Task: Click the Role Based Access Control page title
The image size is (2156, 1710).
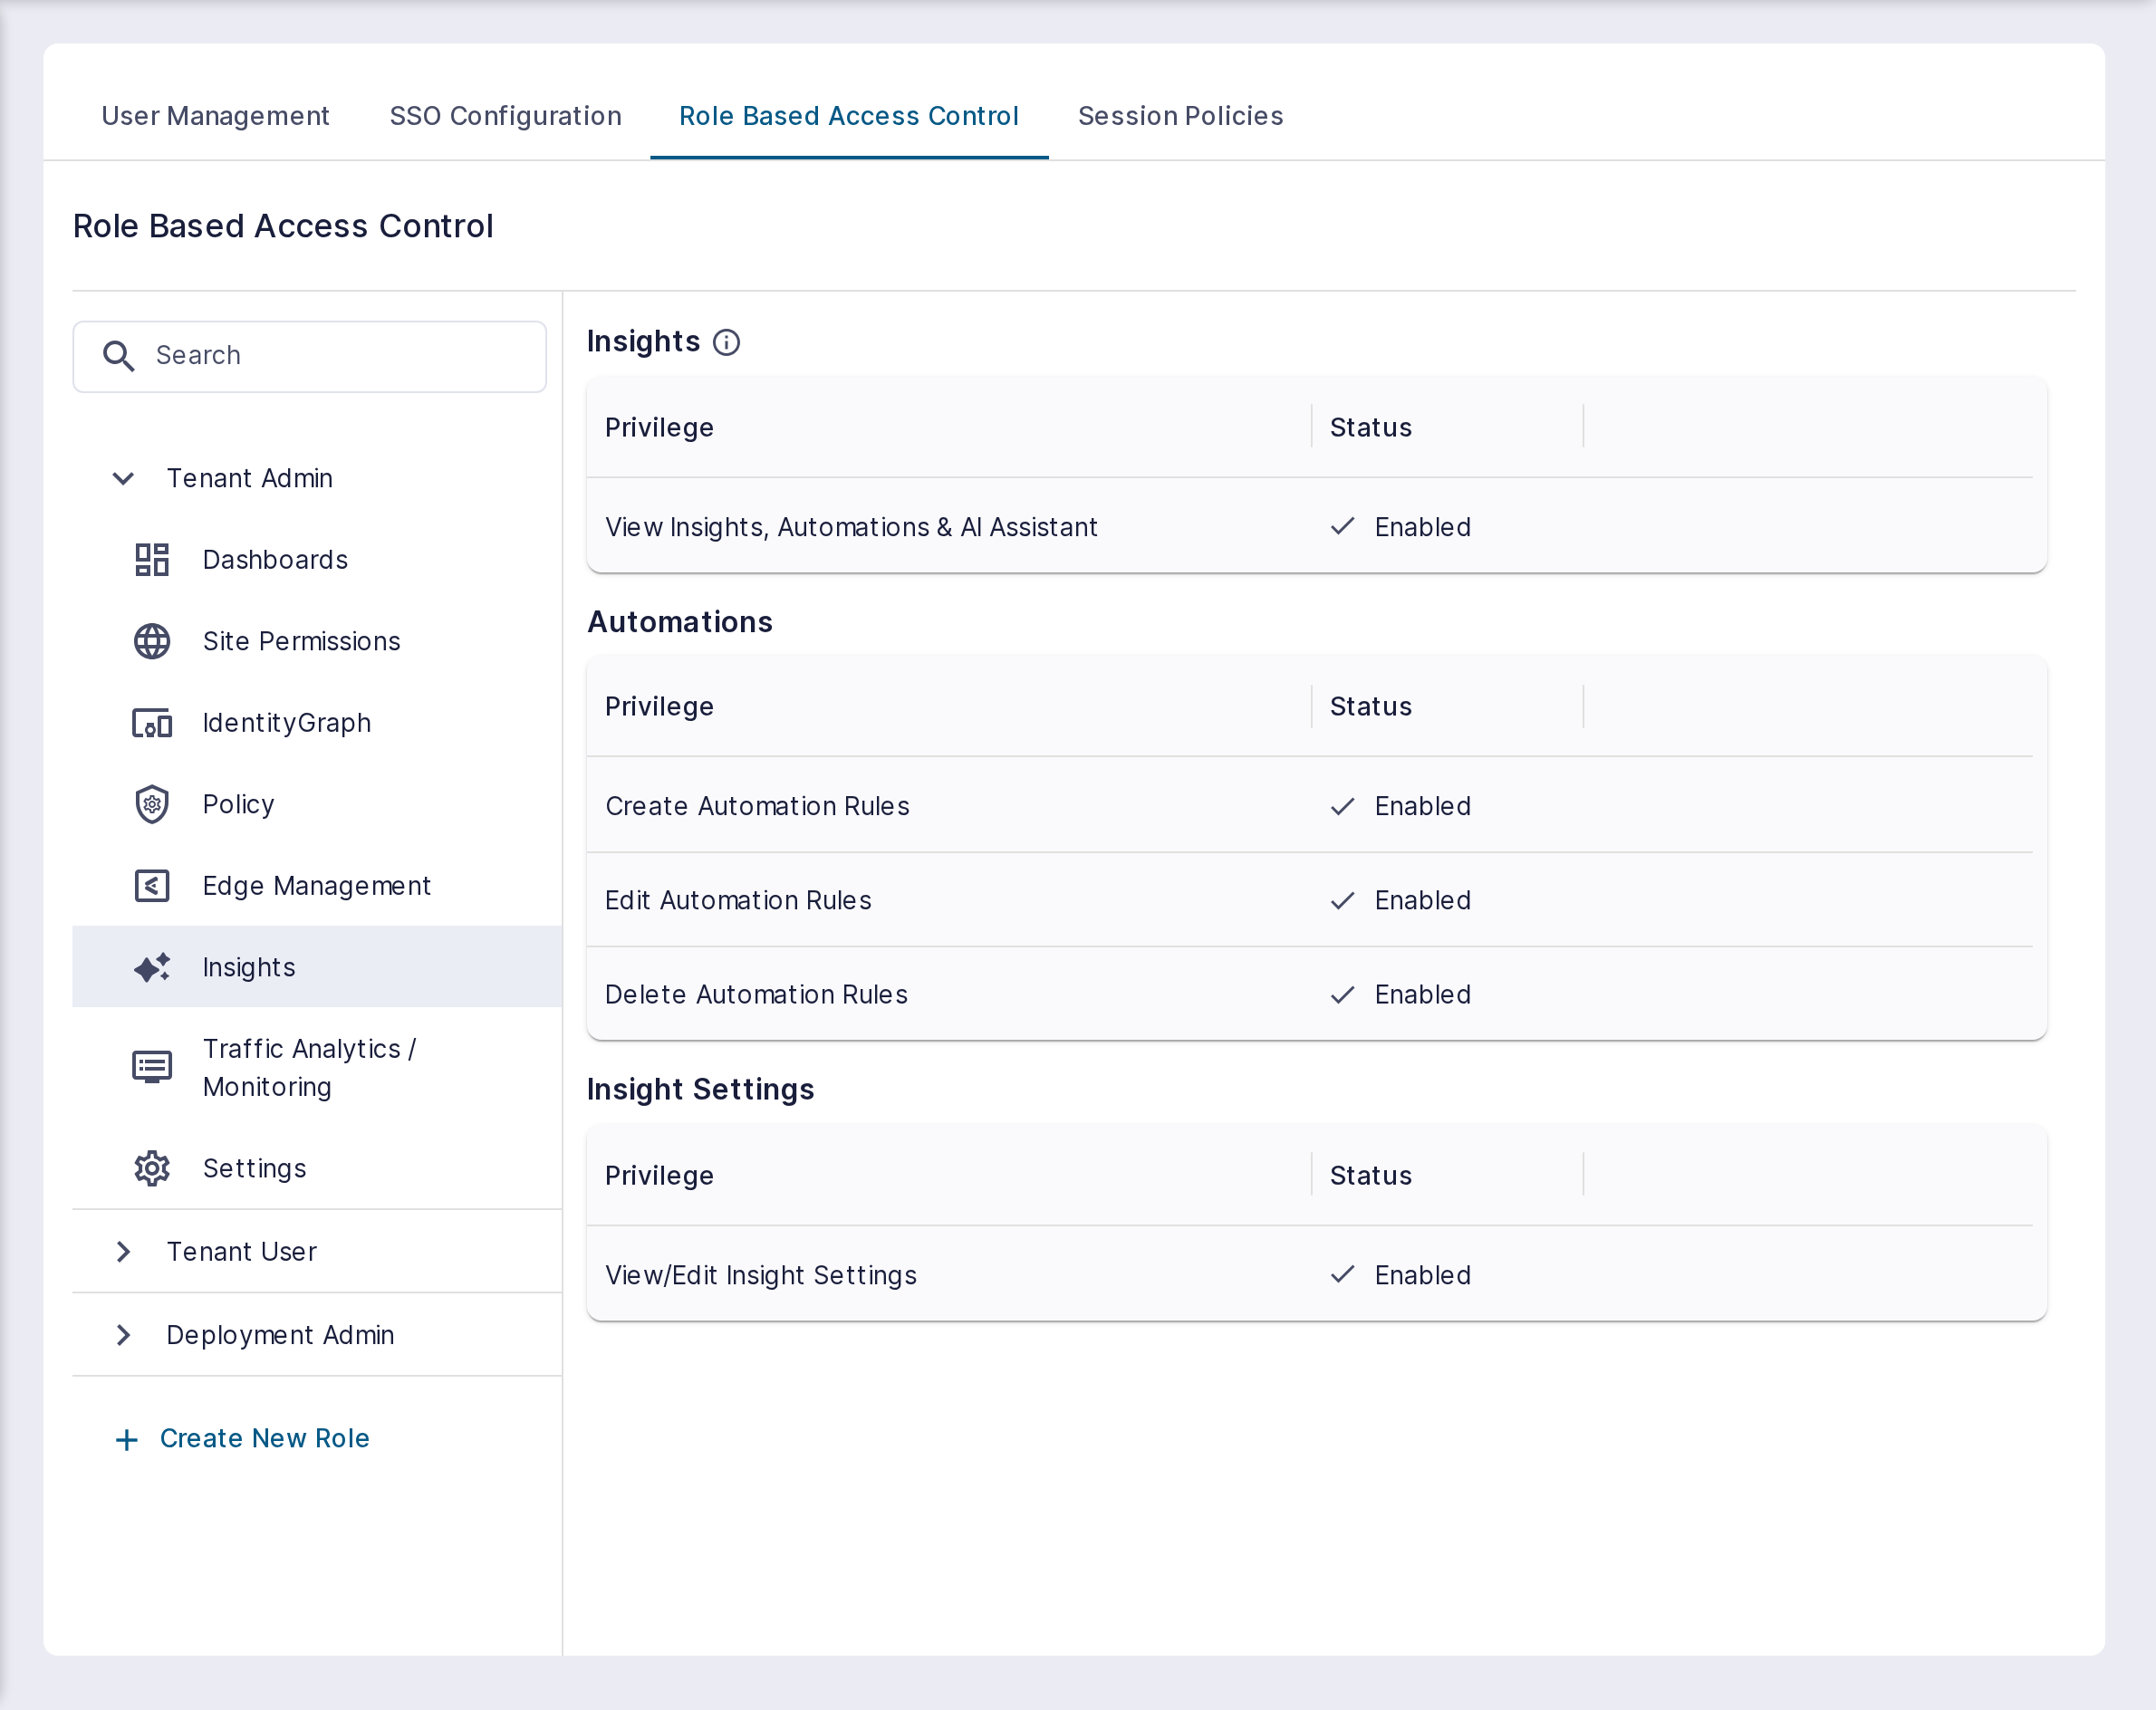Action: 283,226
